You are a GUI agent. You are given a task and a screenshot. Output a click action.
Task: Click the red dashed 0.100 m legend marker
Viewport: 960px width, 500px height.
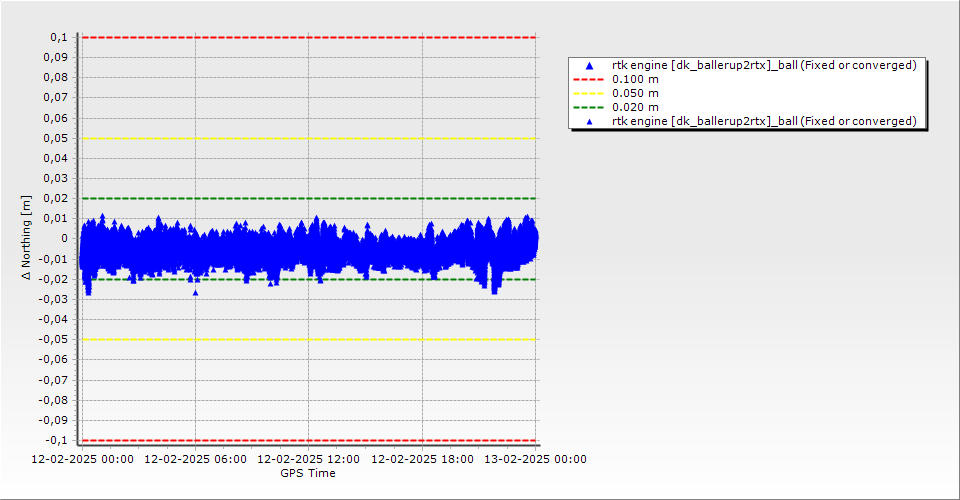coord(589,79)
